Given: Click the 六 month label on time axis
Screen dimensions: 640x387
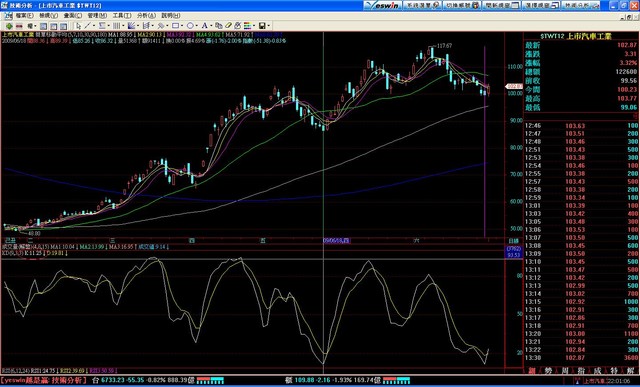Looking at the screenshot, I should [416, 241].
